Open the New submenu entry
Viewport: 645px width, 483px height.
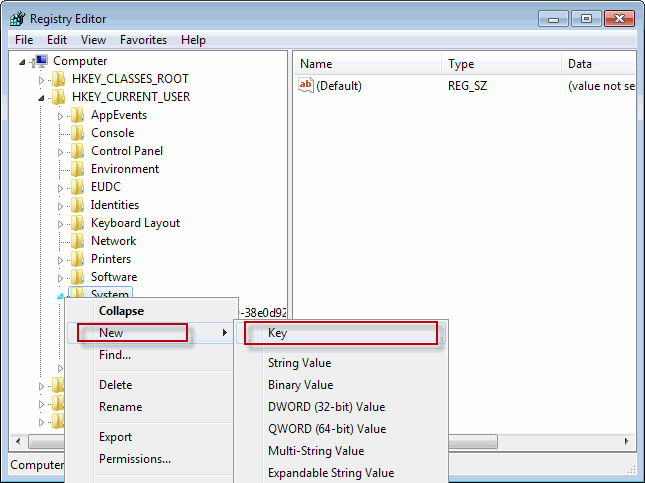click(150, 332)
